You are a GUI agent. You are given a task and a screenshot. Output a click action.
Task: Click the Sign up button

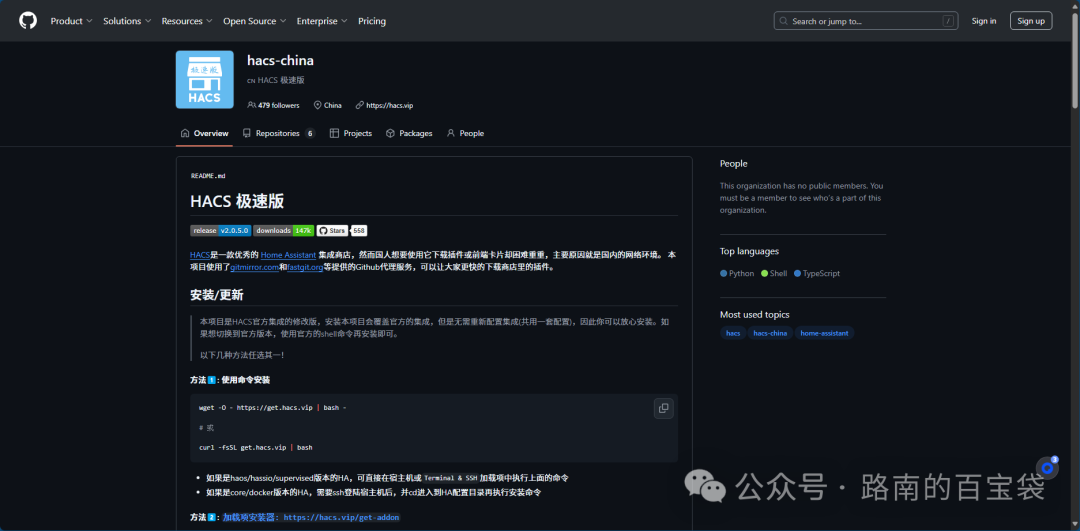point(1031,21)
